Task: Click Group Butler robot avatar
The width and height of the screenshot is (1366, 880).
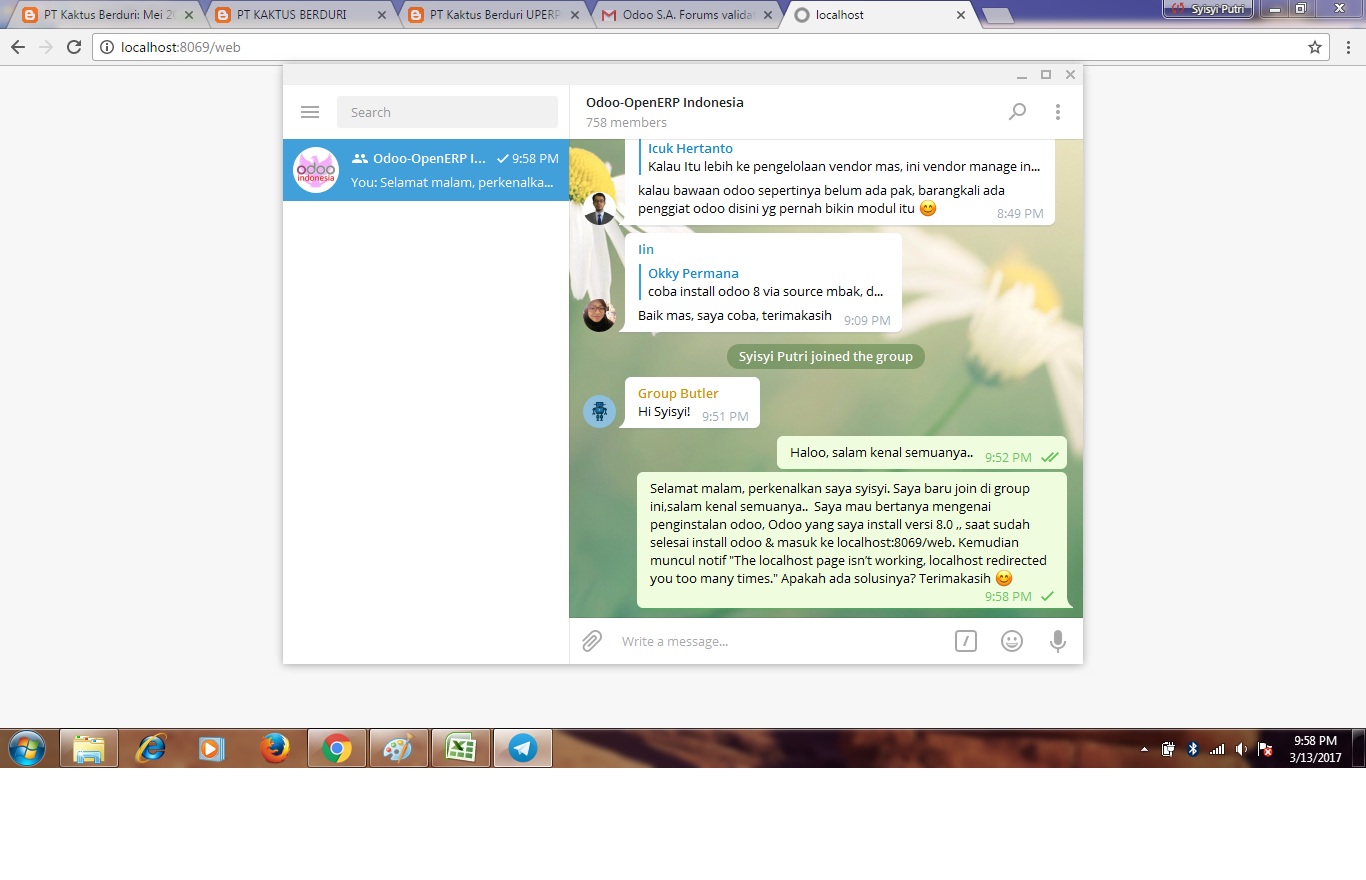Action: pos(599,411)
